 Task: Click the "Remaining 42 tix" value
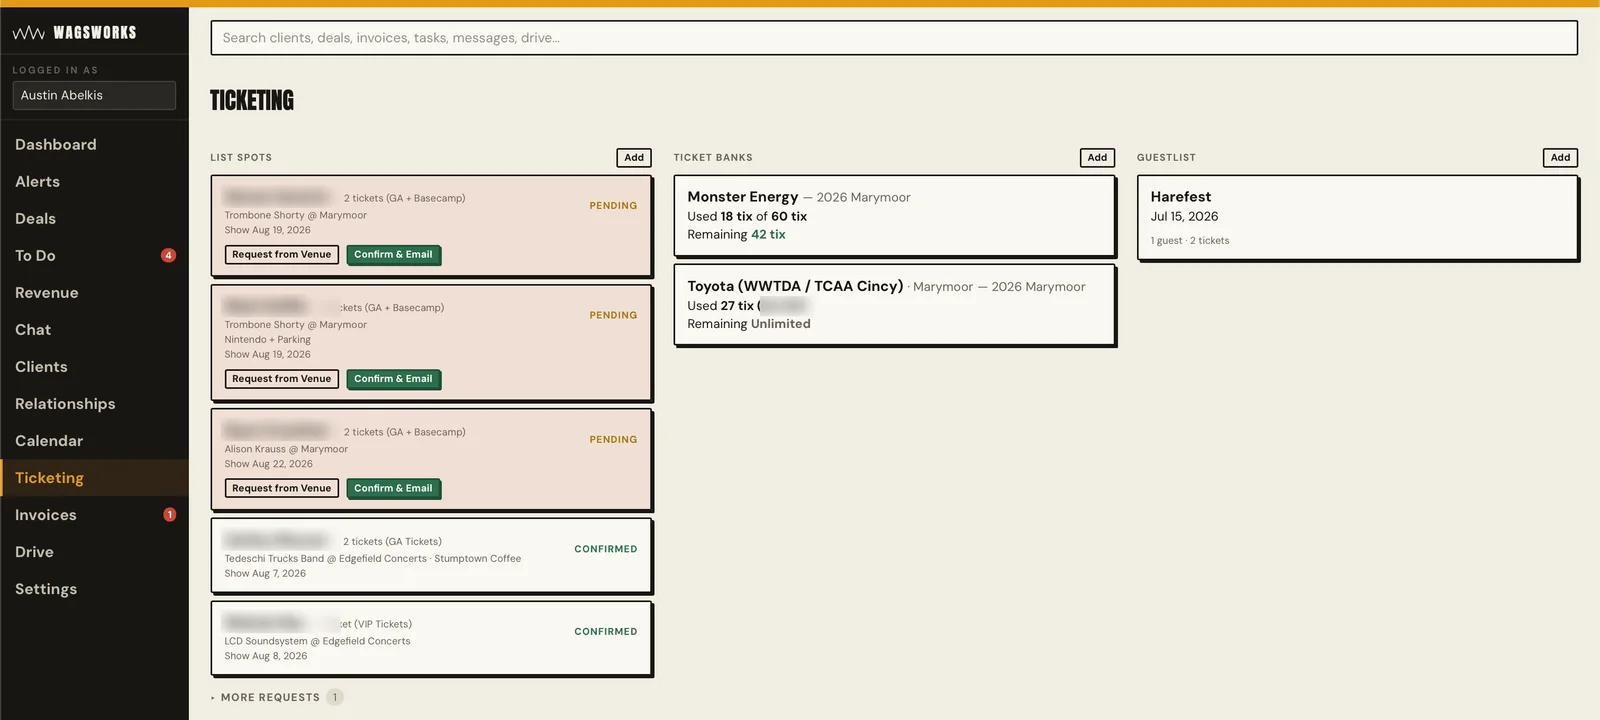point(768,235)
